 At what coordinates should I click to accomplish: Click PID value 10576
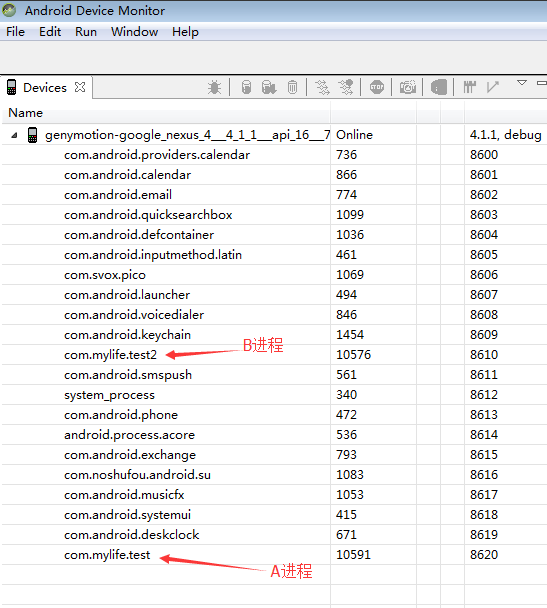pyautogui.click(x=353, y=355)
